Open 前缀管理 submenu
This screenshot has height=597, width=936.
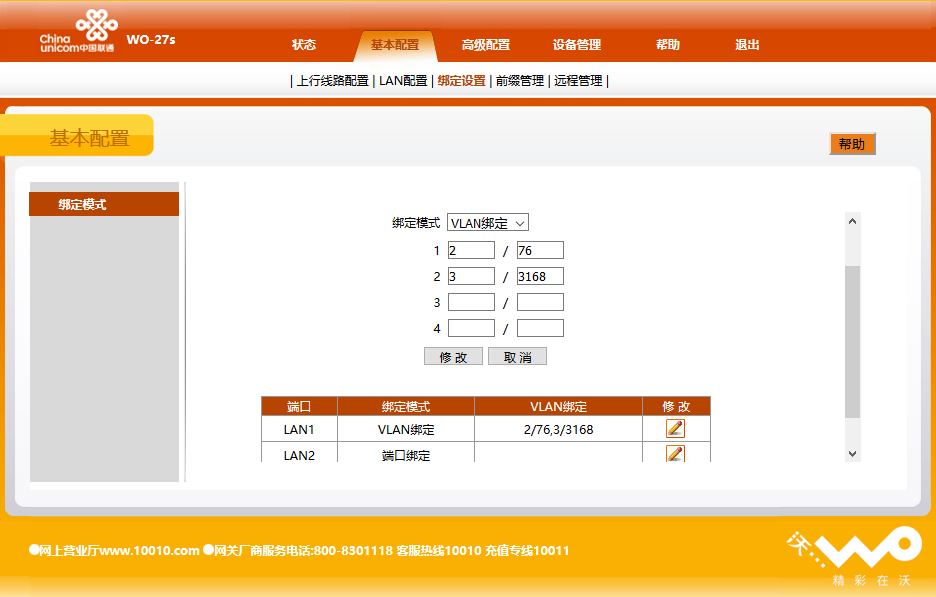click(520, 81)
